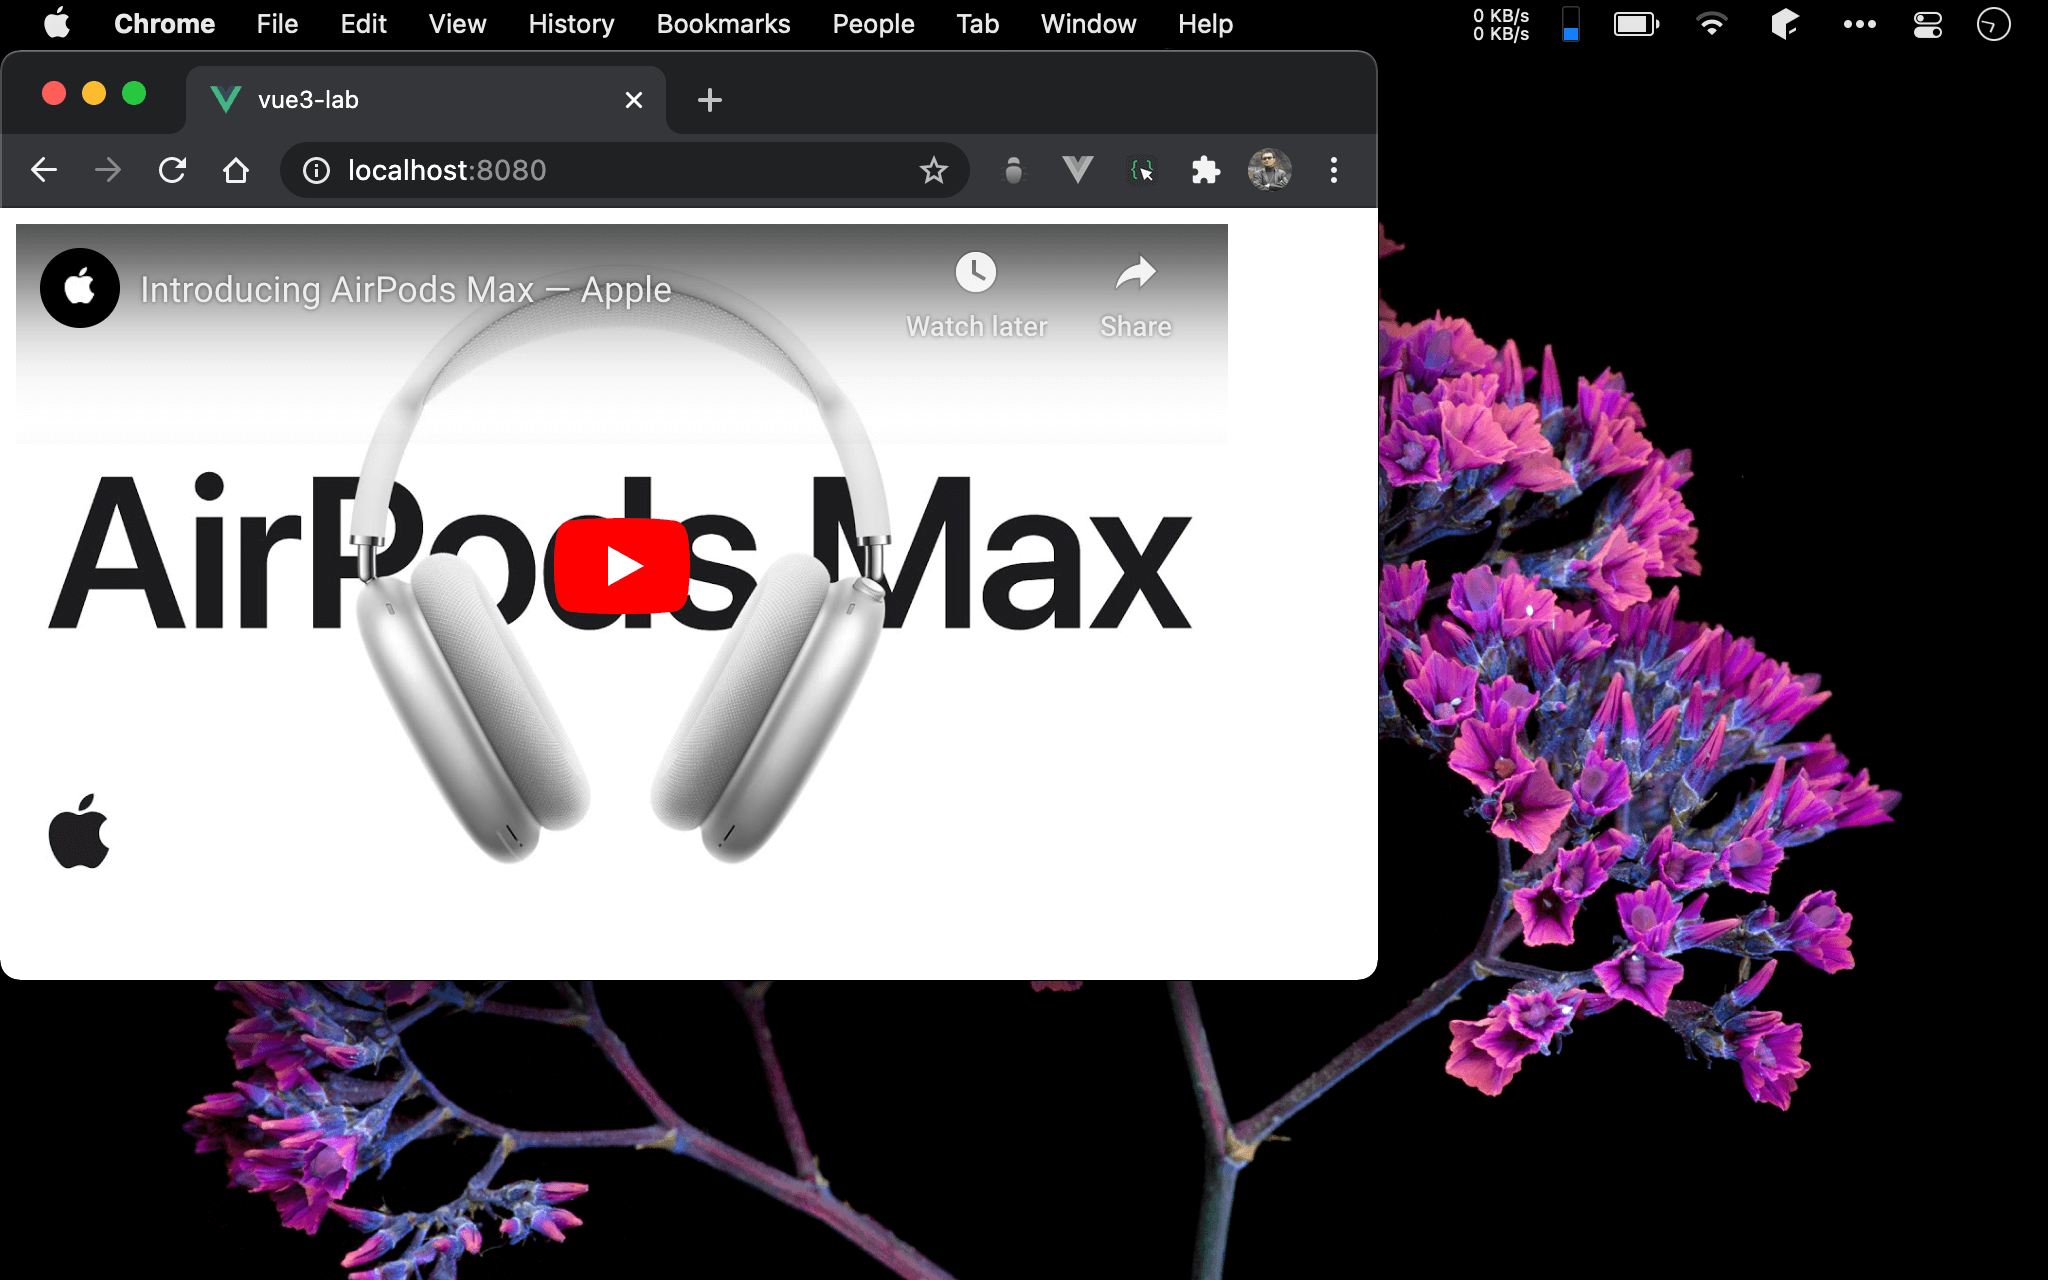Click the Introducing AirPods Max title link
The image size is (2048, 1280).
coord(405,290)
